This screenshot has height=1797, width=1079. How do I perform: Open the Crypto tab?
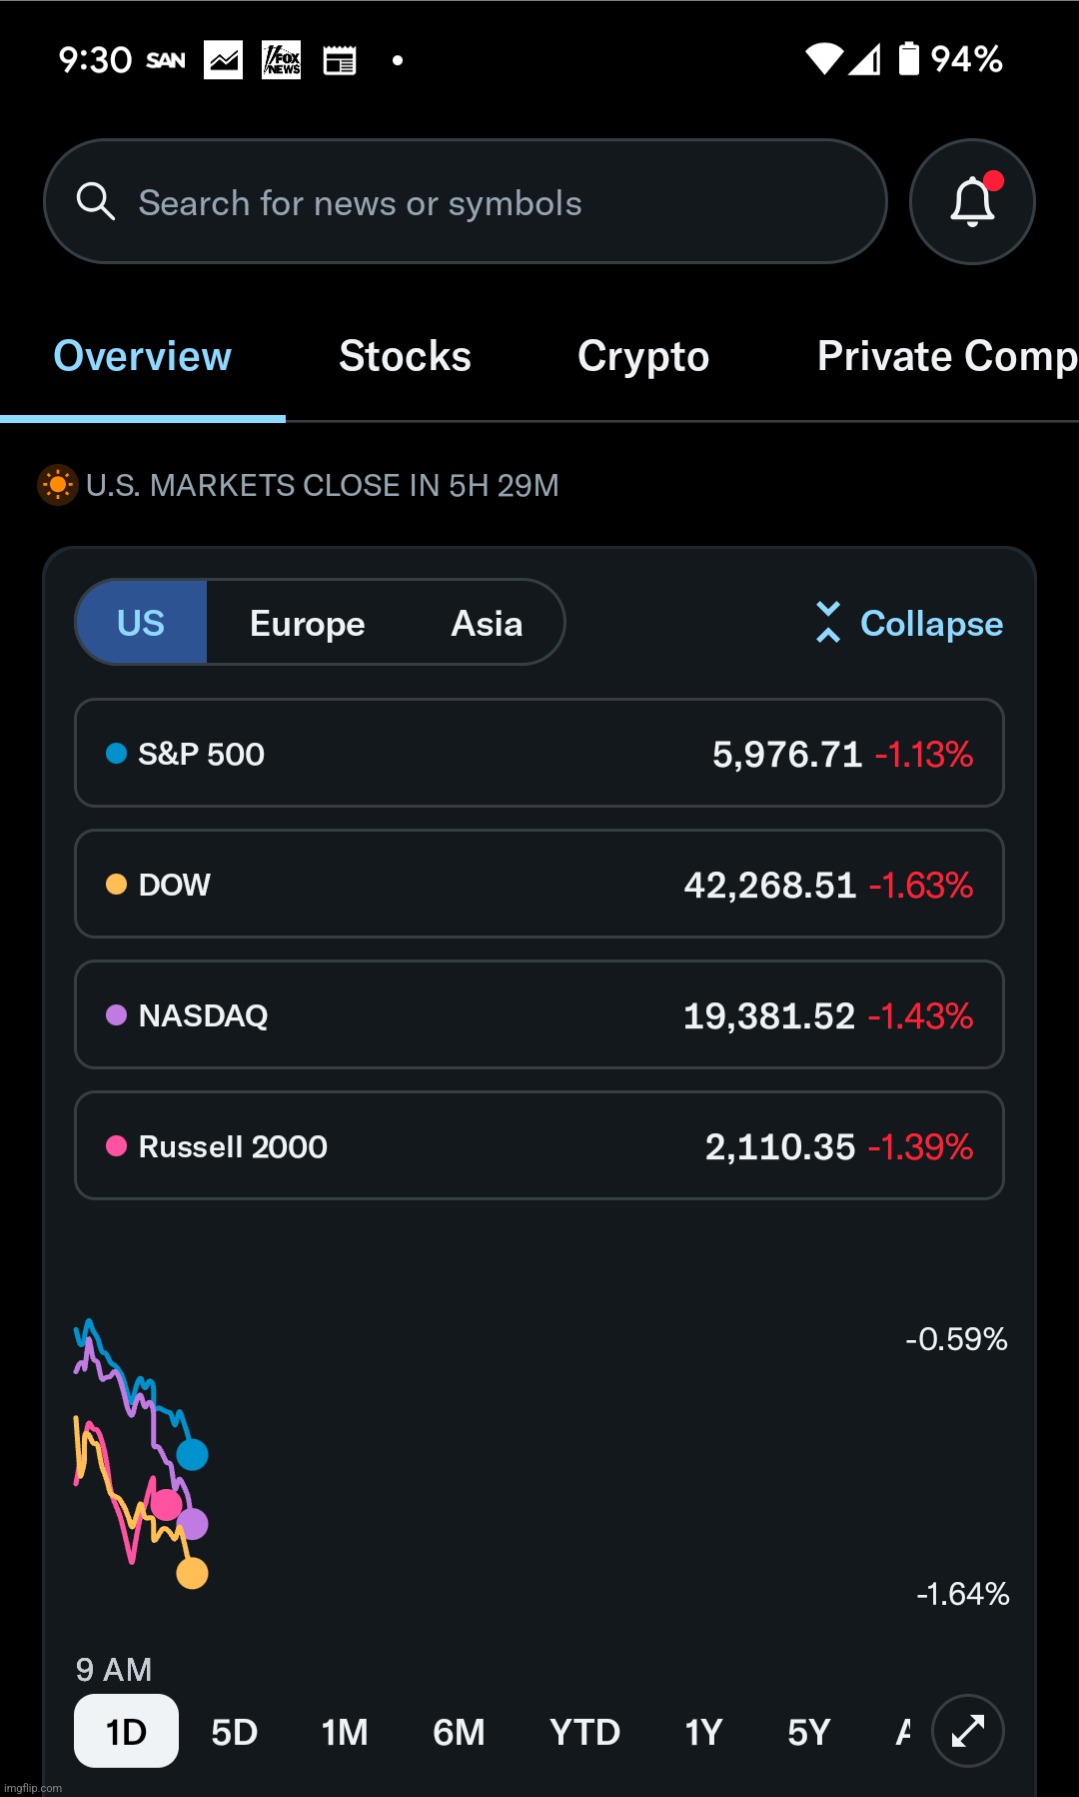coord(643,357)
